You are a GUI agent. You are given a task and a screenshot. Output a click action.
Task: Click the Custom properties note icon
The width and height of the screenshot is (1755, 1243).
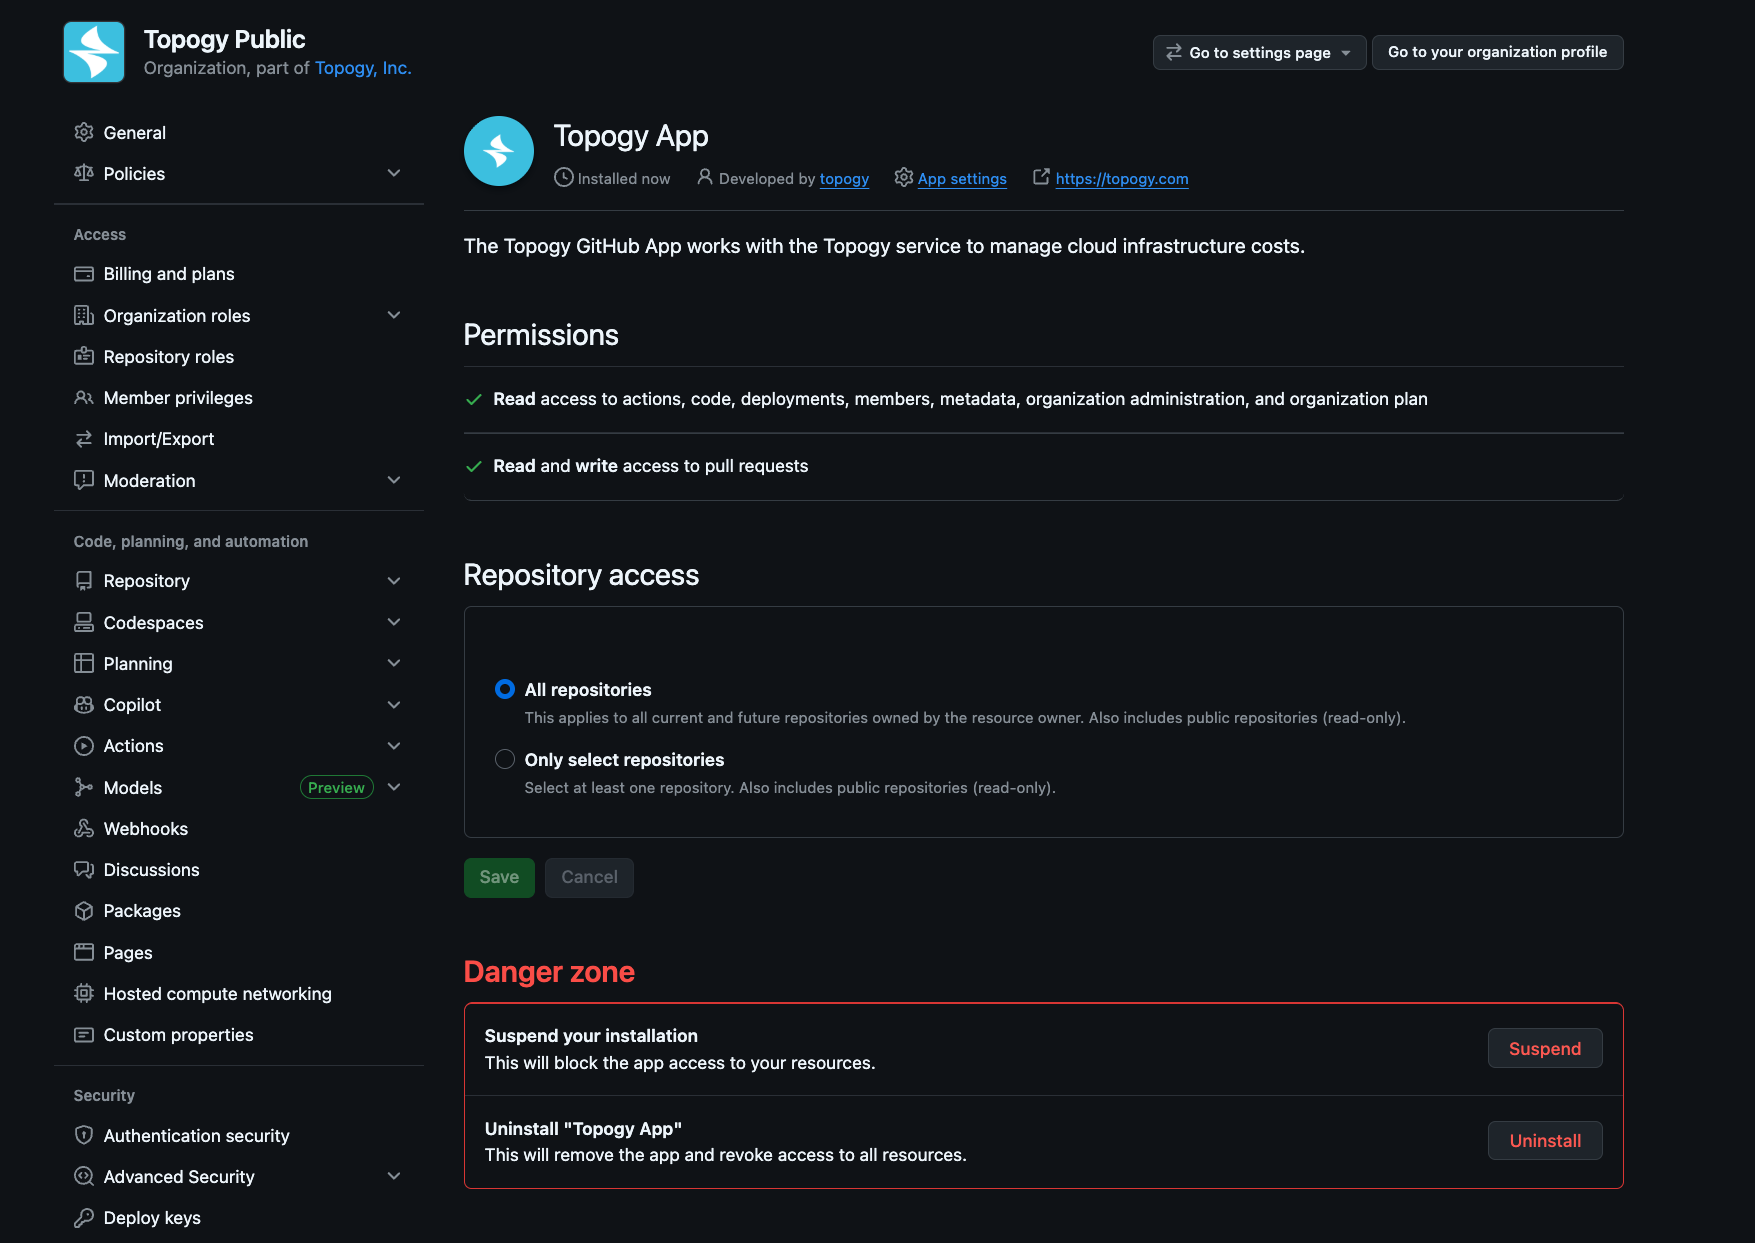pos(84,1035)
